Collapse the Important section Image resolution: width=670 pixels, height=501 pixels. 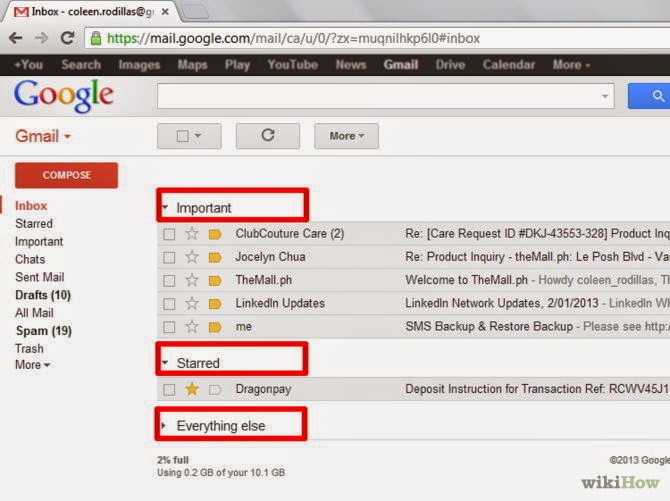click(x=165, y=207)
